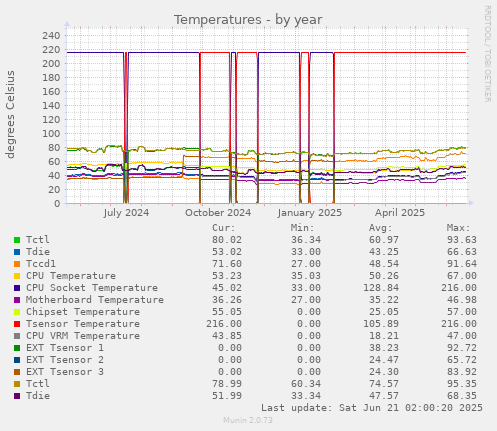Click the EXT Tsensor 3 label

coord(65,372)
